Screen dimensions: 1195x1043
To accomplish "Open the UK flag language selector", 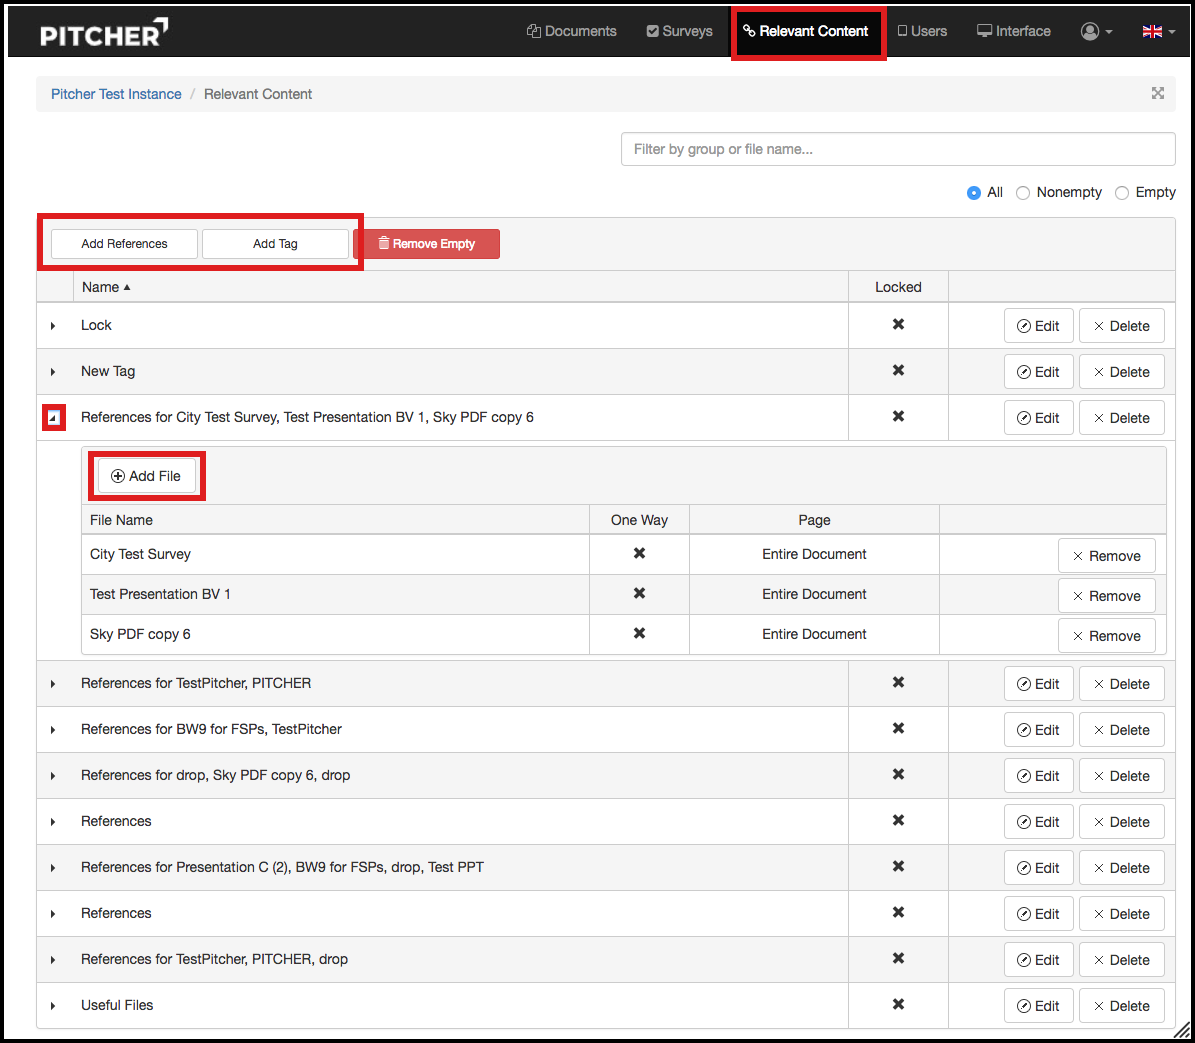I will coord(1158,31).
